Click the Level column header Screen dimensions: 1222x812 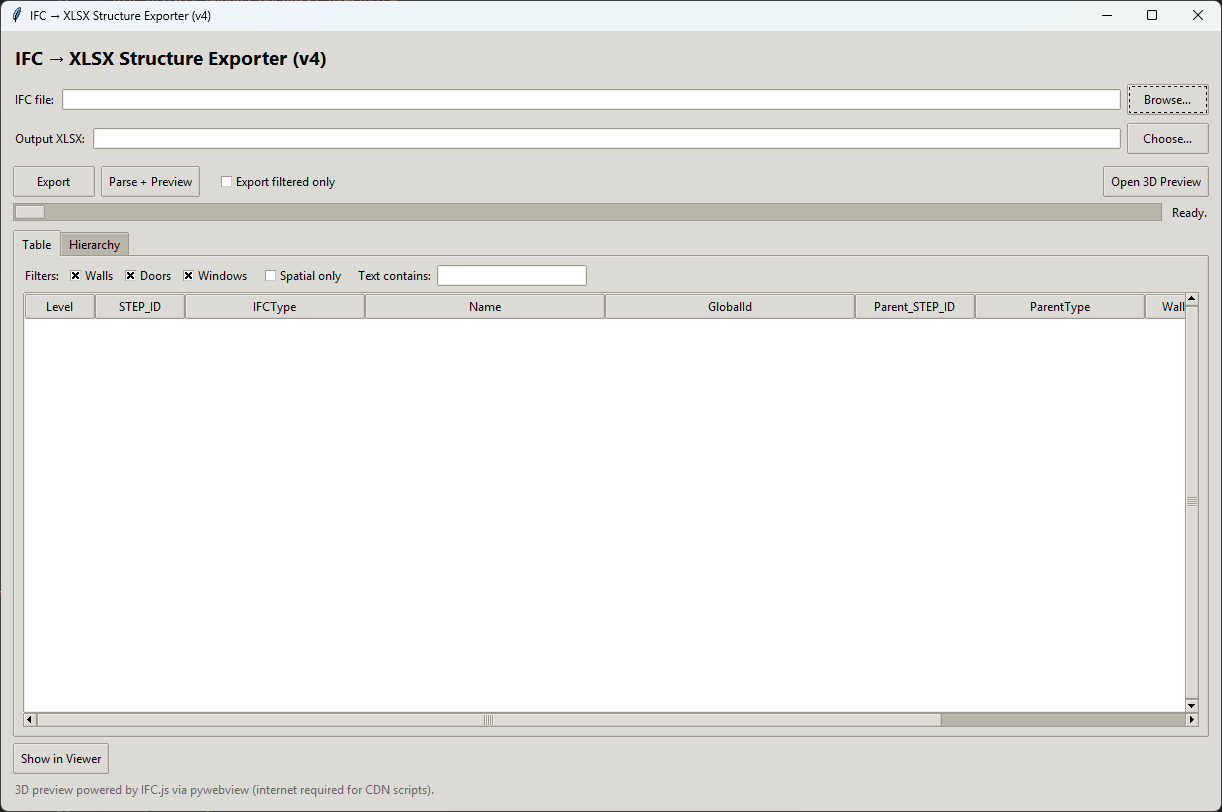click(60, 307)
